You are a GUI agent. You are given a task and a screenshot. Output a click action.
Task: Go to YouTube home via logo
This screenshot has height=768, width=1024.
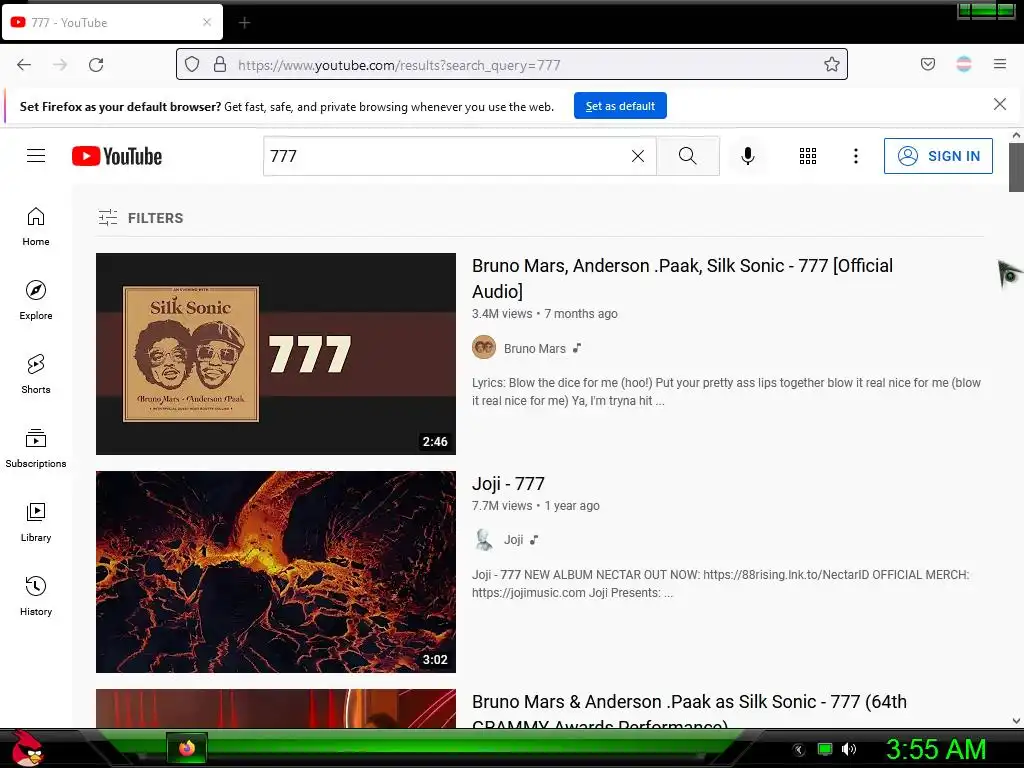pyautogui.click(x=117, y=156)
